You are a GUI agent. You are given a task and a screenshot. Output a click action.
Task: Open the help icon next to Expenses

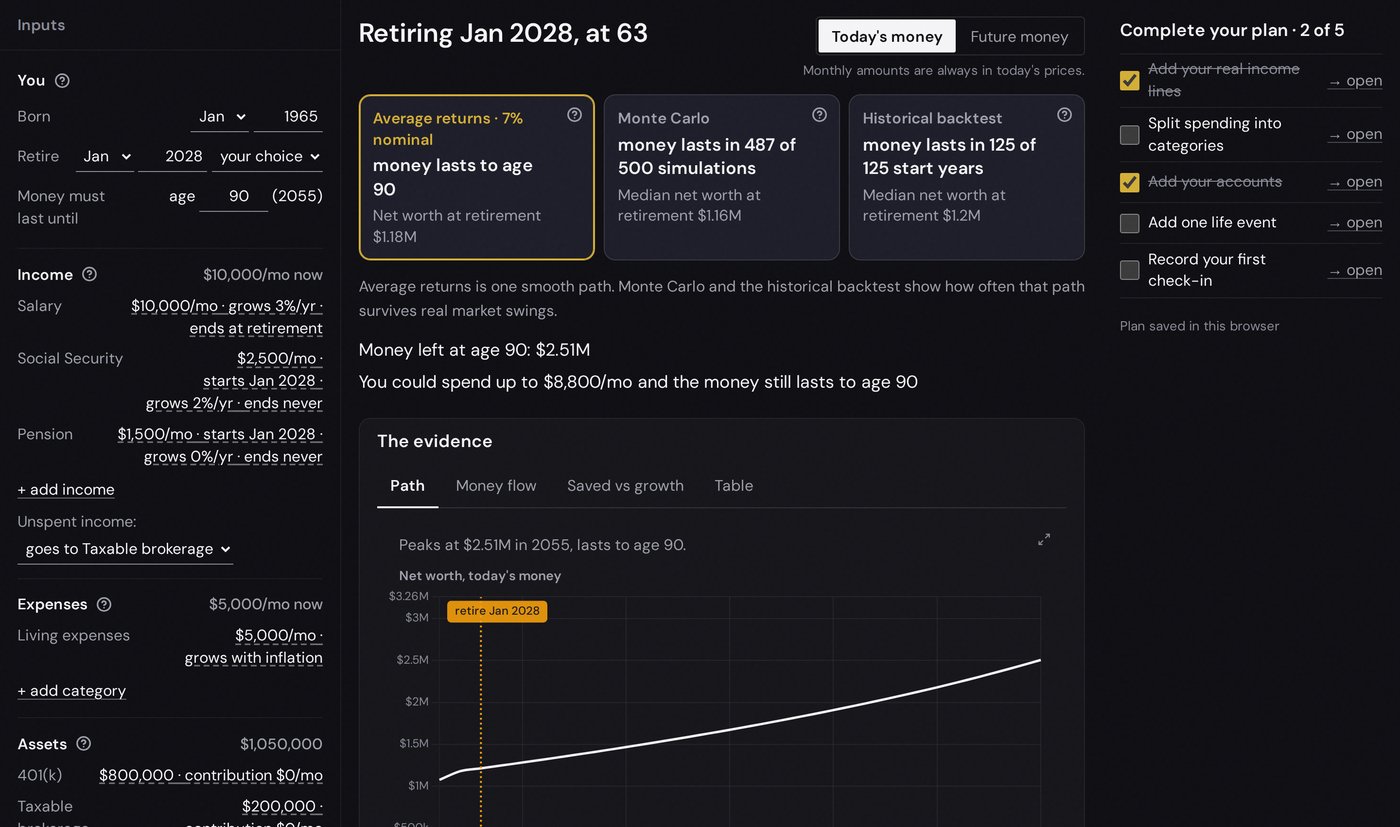[104, 604]
